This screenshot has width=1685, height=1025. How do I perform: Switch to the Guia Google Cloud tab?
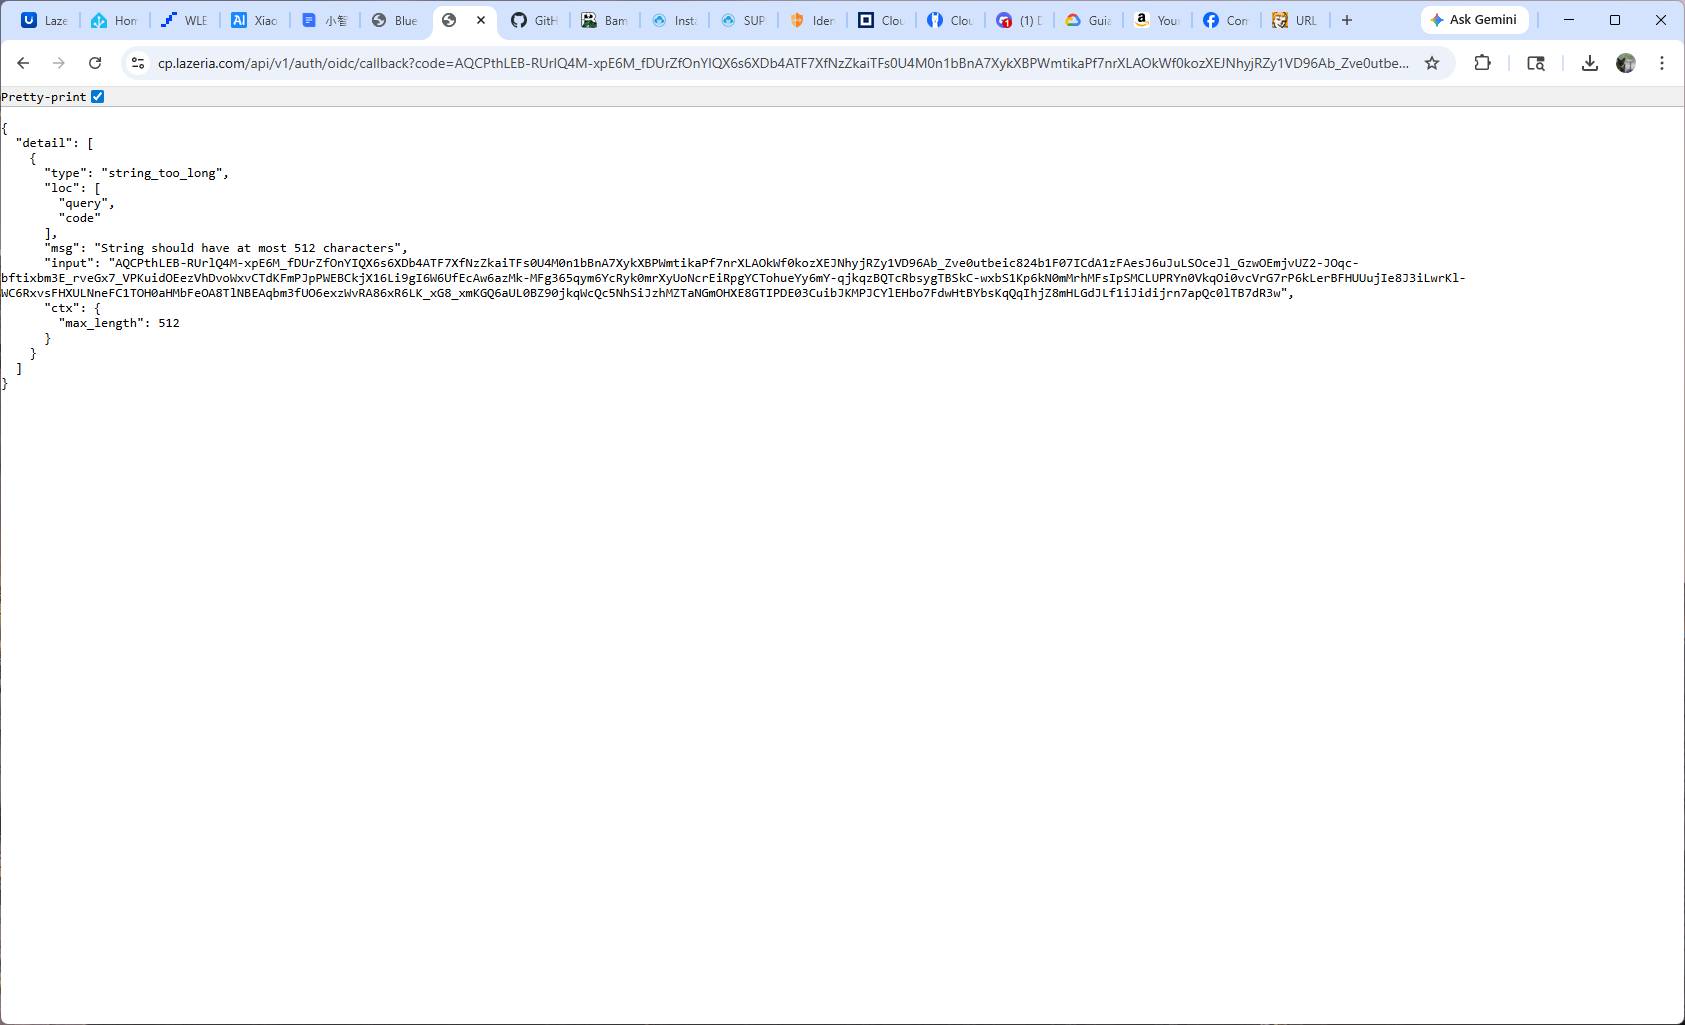(x=1087, y=20)
